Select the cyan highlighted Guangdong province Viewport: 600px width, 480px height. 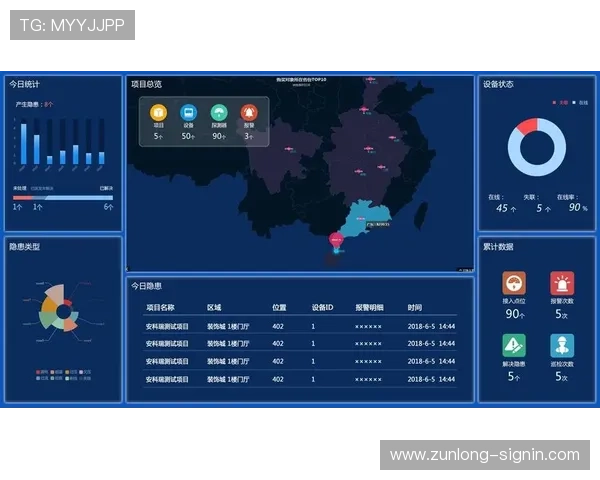tap(362, 218)
